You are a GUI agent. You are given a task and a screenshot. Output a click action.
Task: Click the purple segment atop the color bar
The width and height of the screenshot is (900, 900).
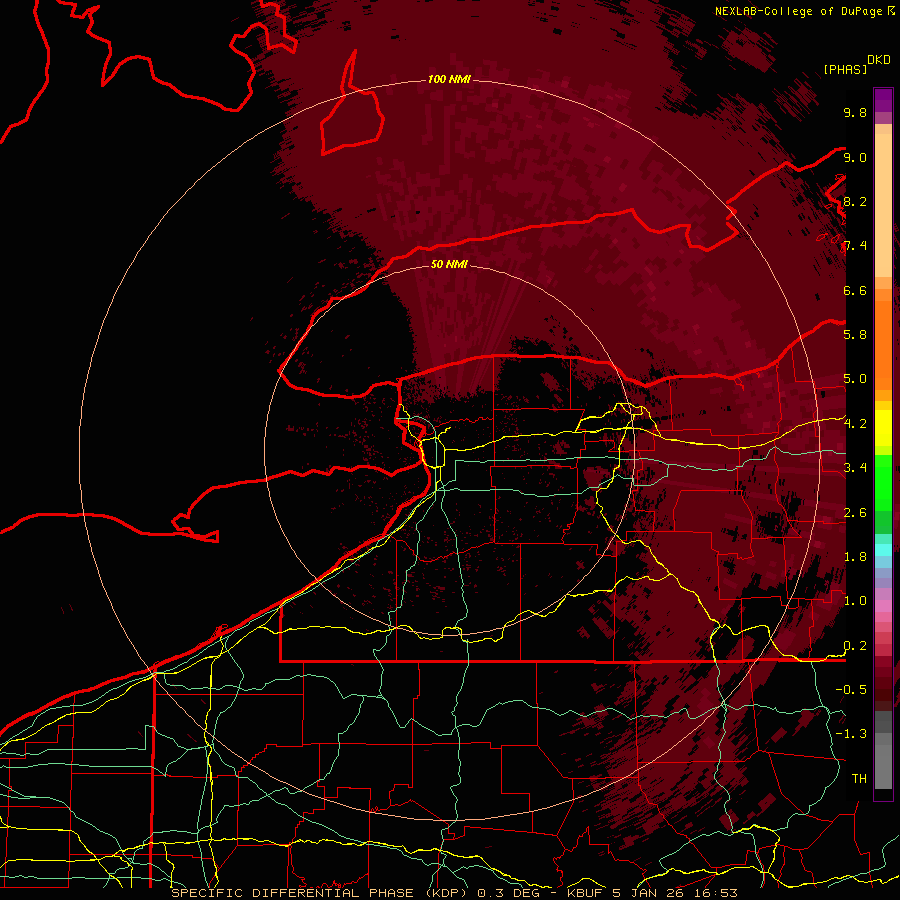tap(883, 101)
